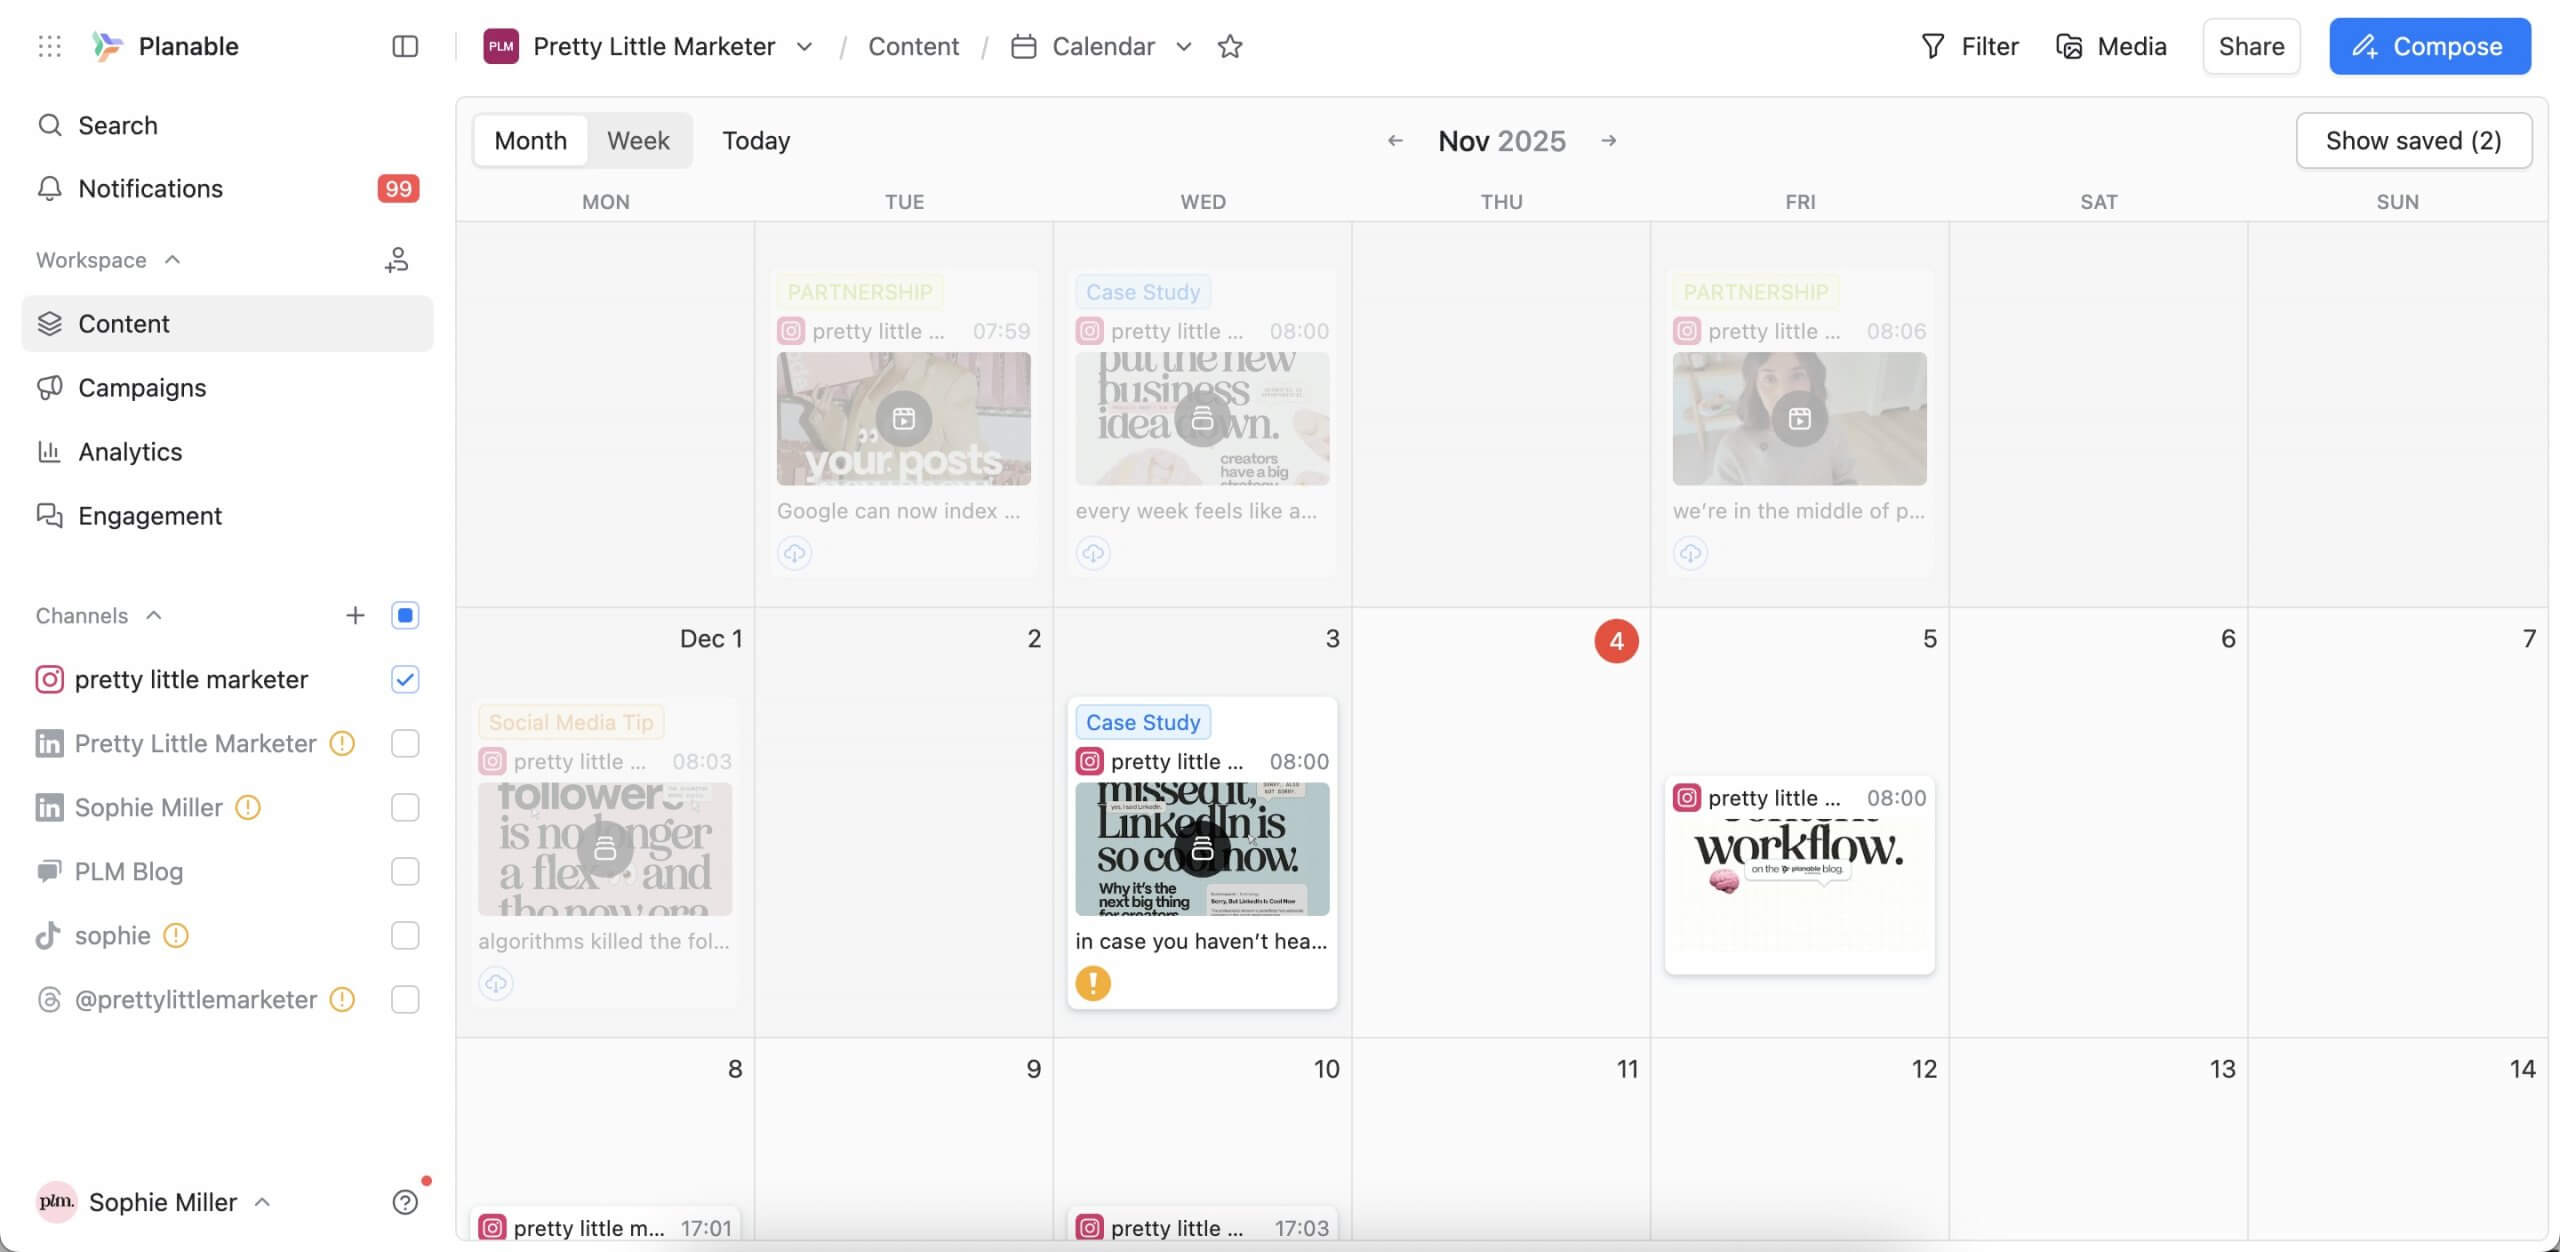2560x1252 pixels.
Task: Select the Campaigns section
Action: pos(142,387)
